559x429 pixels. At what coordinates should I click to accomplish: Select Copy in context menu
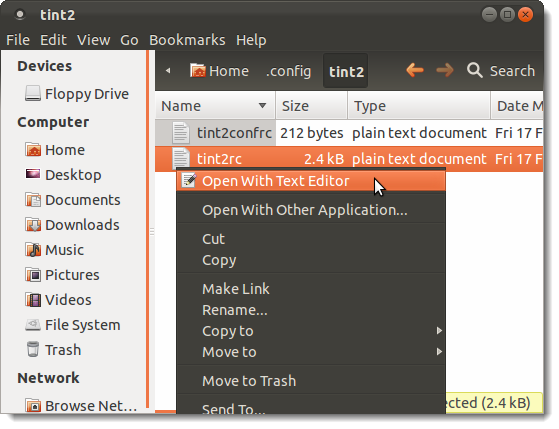click(311, 260)
